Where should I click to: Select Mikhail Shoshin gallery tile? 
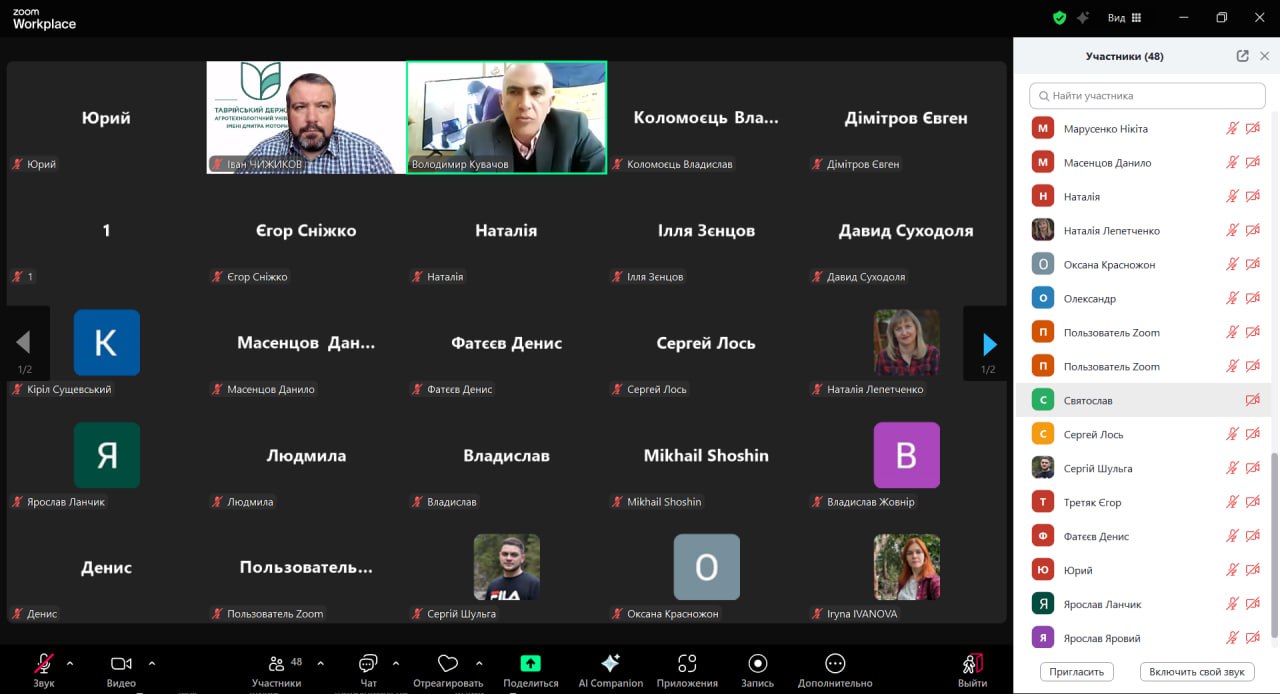coord(706,455)
